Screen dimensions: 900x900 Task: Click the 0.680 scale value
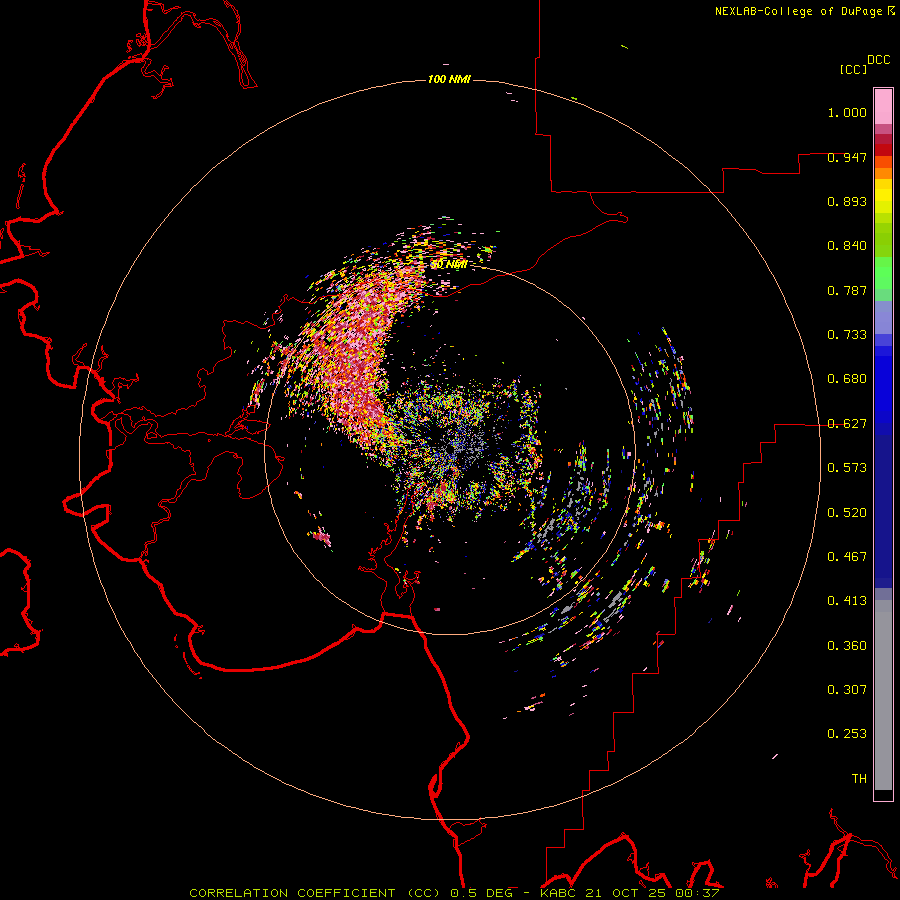(847, 379)
